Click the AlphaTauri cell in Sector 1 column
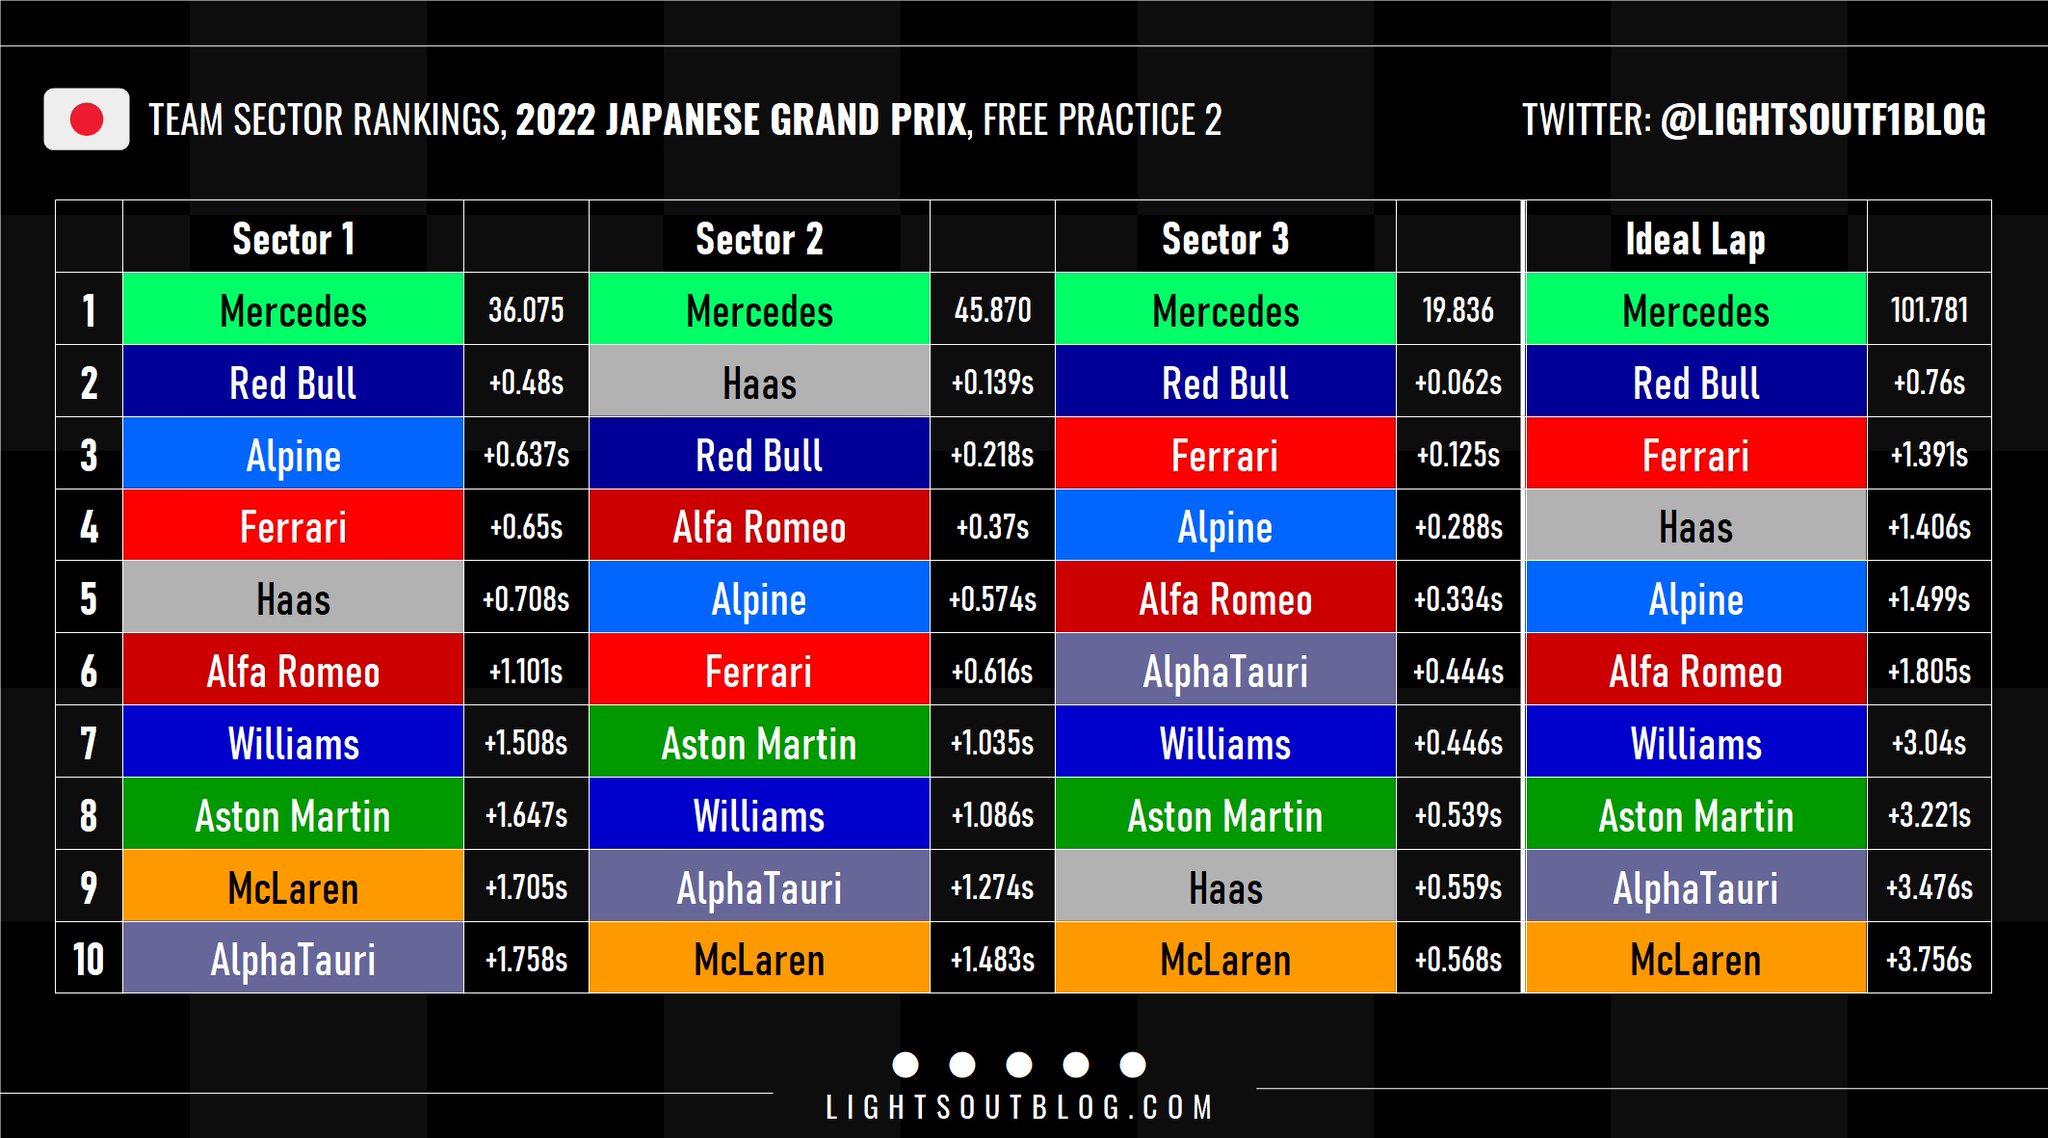 pos(293,959)
